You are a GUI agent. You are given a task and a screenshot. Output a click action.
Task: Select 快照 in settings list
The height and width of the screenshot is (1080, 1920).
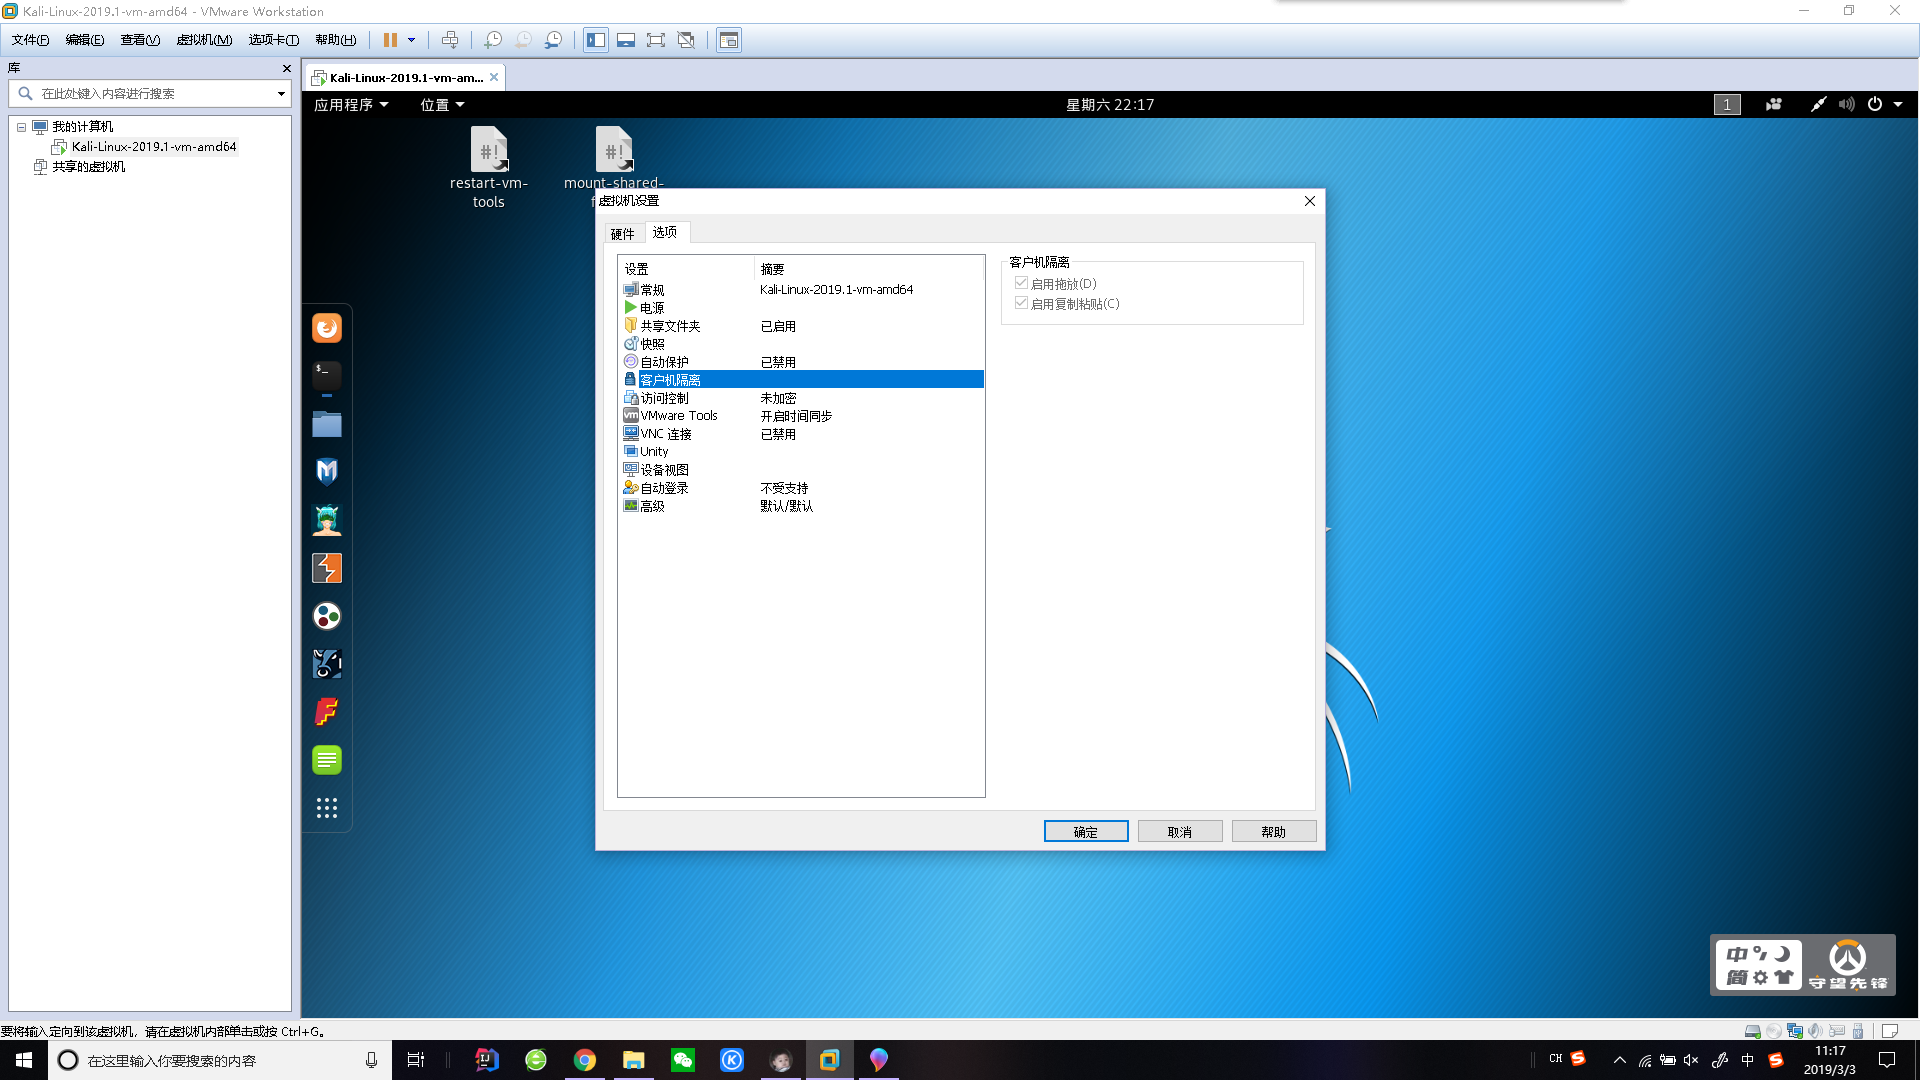click(x=801, y=344)
